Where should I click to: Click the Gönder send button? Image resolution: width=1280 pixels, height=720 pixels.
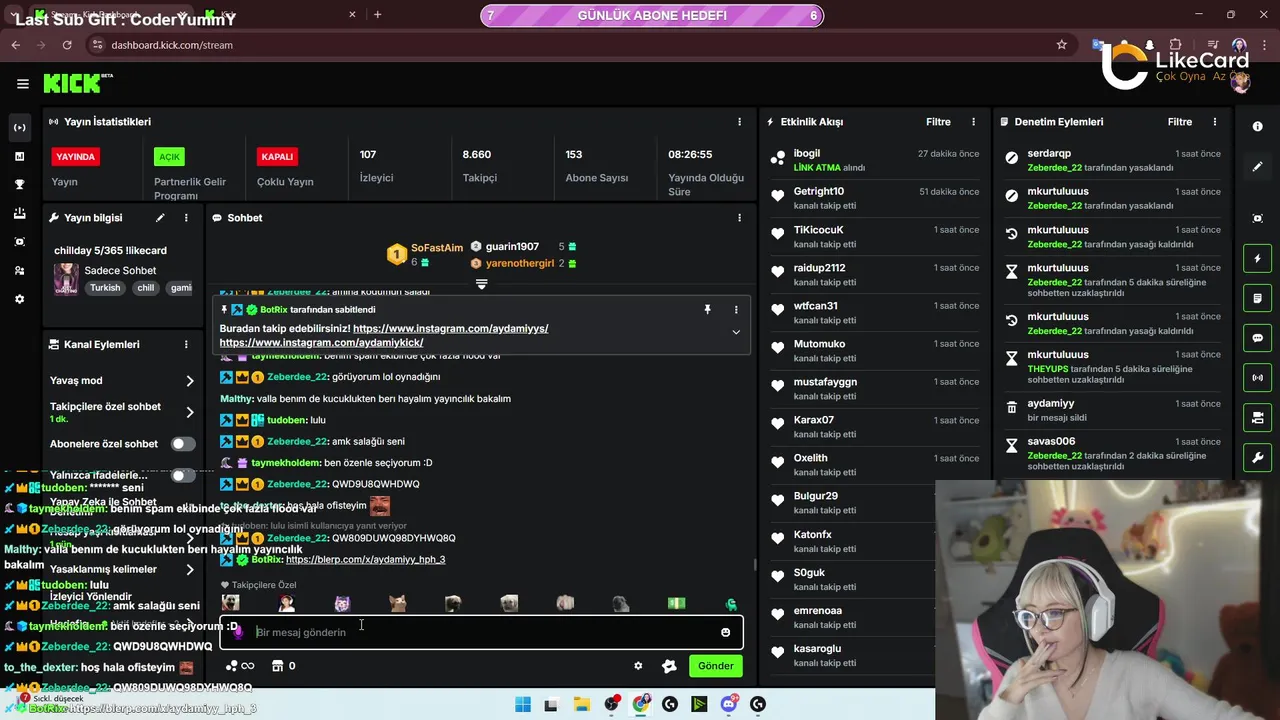716,666
